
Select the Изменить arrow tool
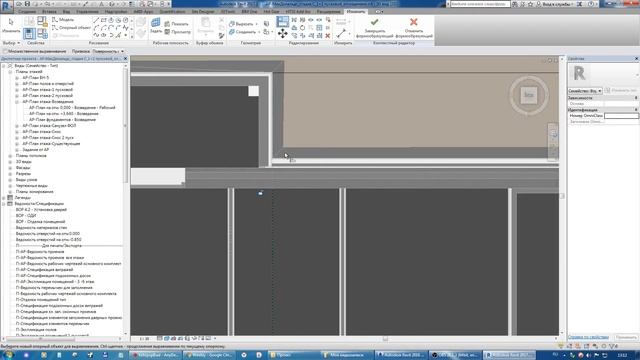tap(11, 24)
